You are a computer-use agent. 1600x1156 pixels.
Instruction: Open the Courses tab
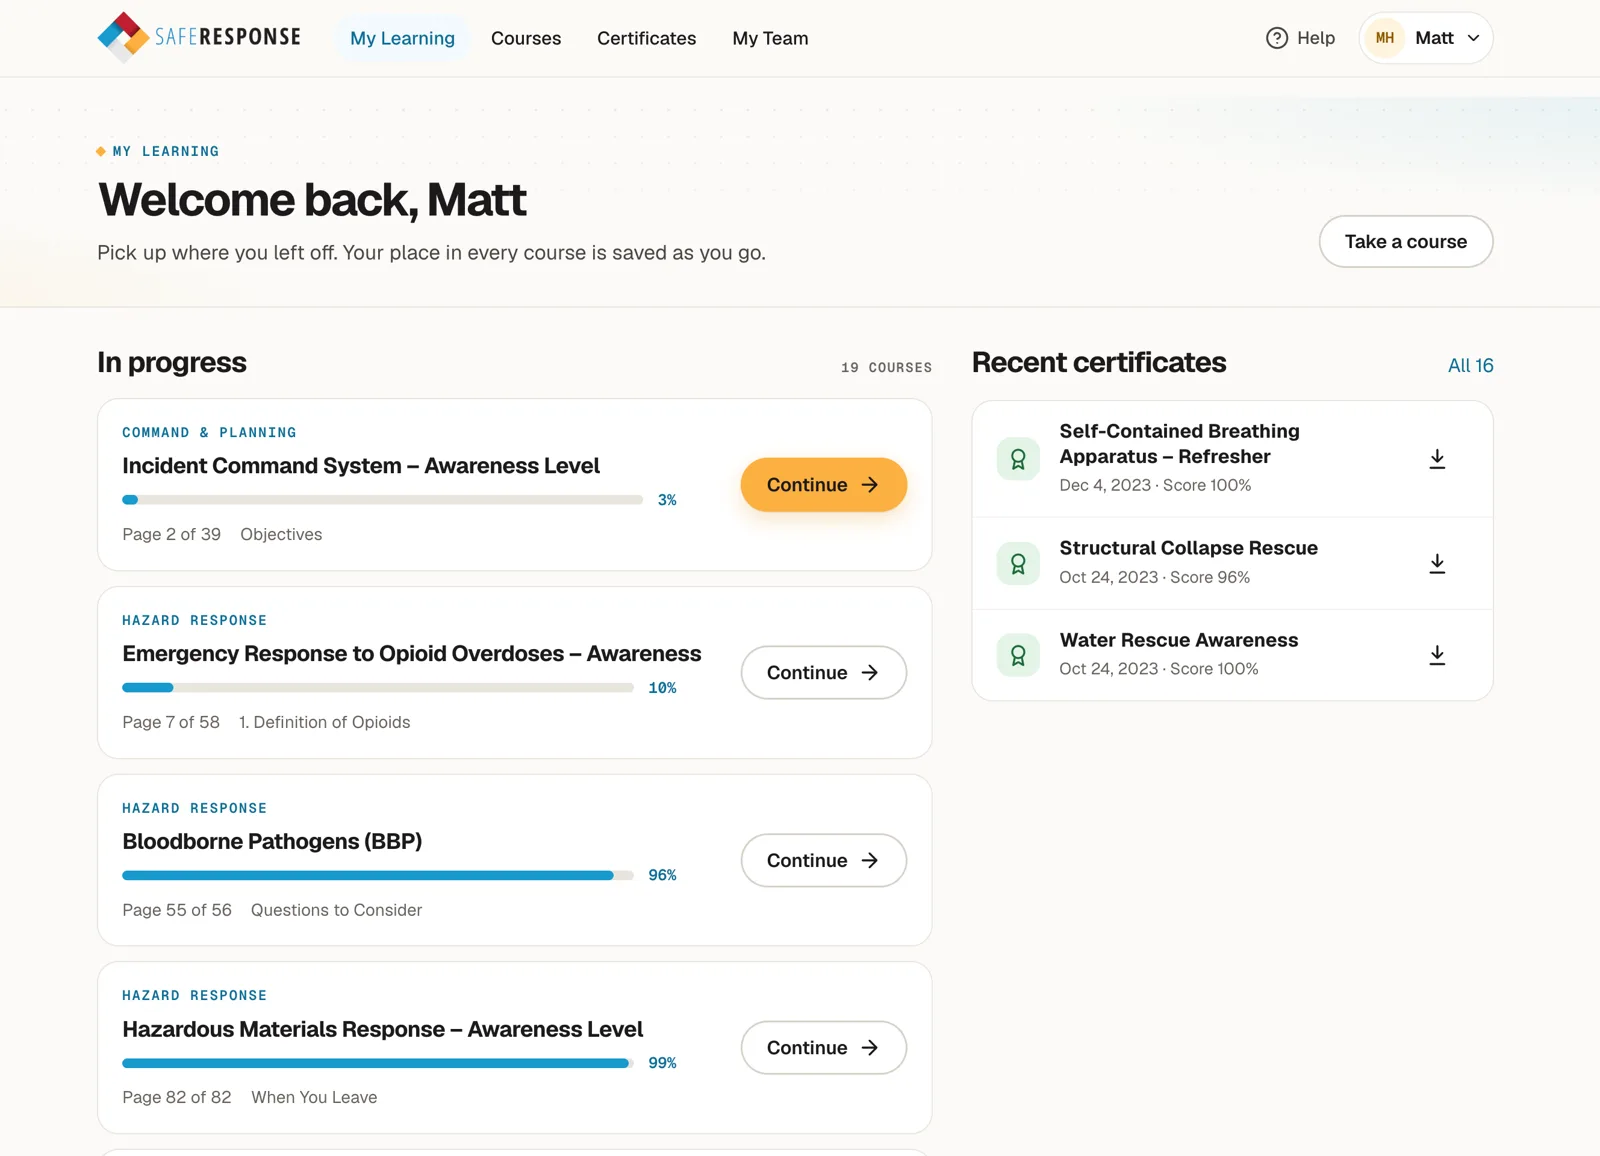click(526, 38)
